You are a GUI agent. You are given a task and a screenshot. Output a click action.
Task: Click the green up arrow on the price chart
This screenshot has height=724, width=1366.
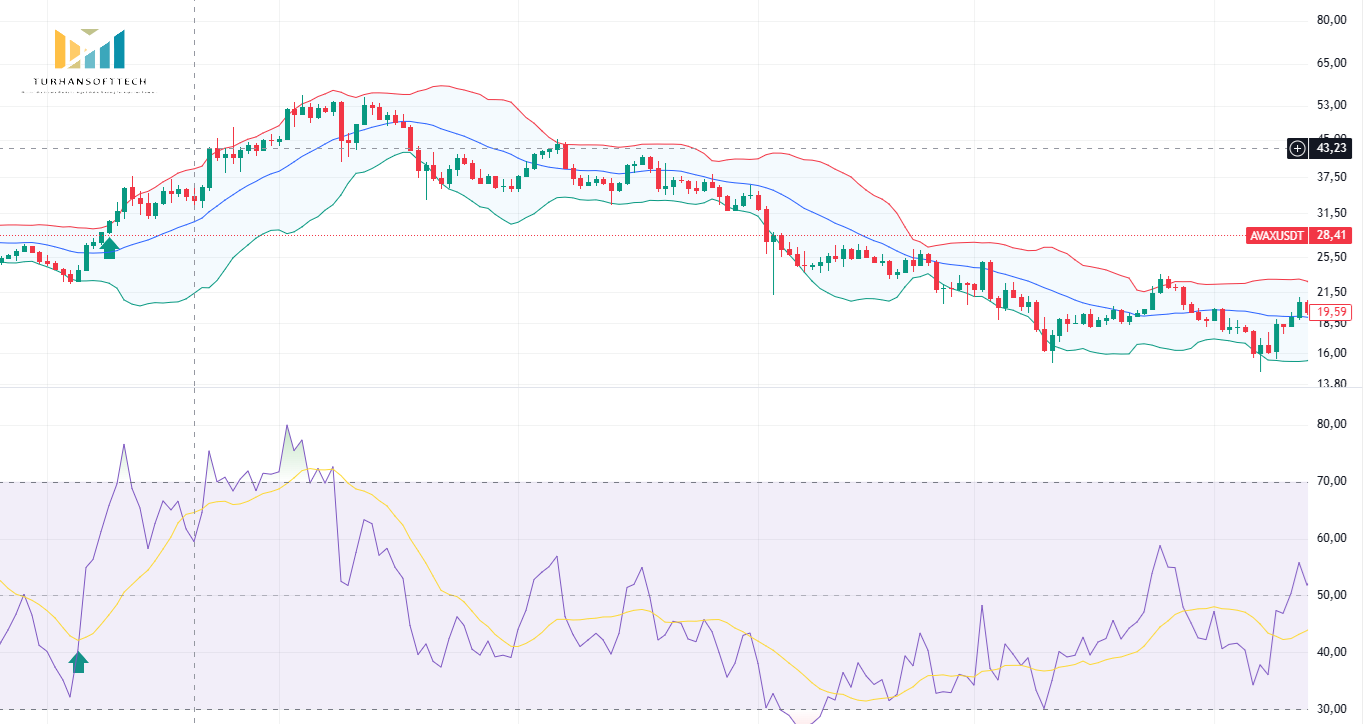110,248
